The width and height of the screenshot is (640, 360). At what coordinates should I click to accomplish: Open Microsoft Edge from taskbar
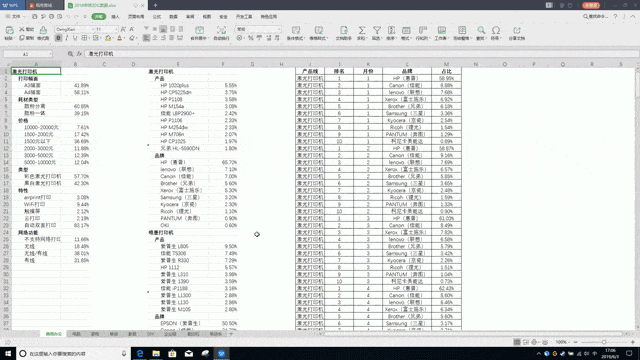[x=140, y=353]
